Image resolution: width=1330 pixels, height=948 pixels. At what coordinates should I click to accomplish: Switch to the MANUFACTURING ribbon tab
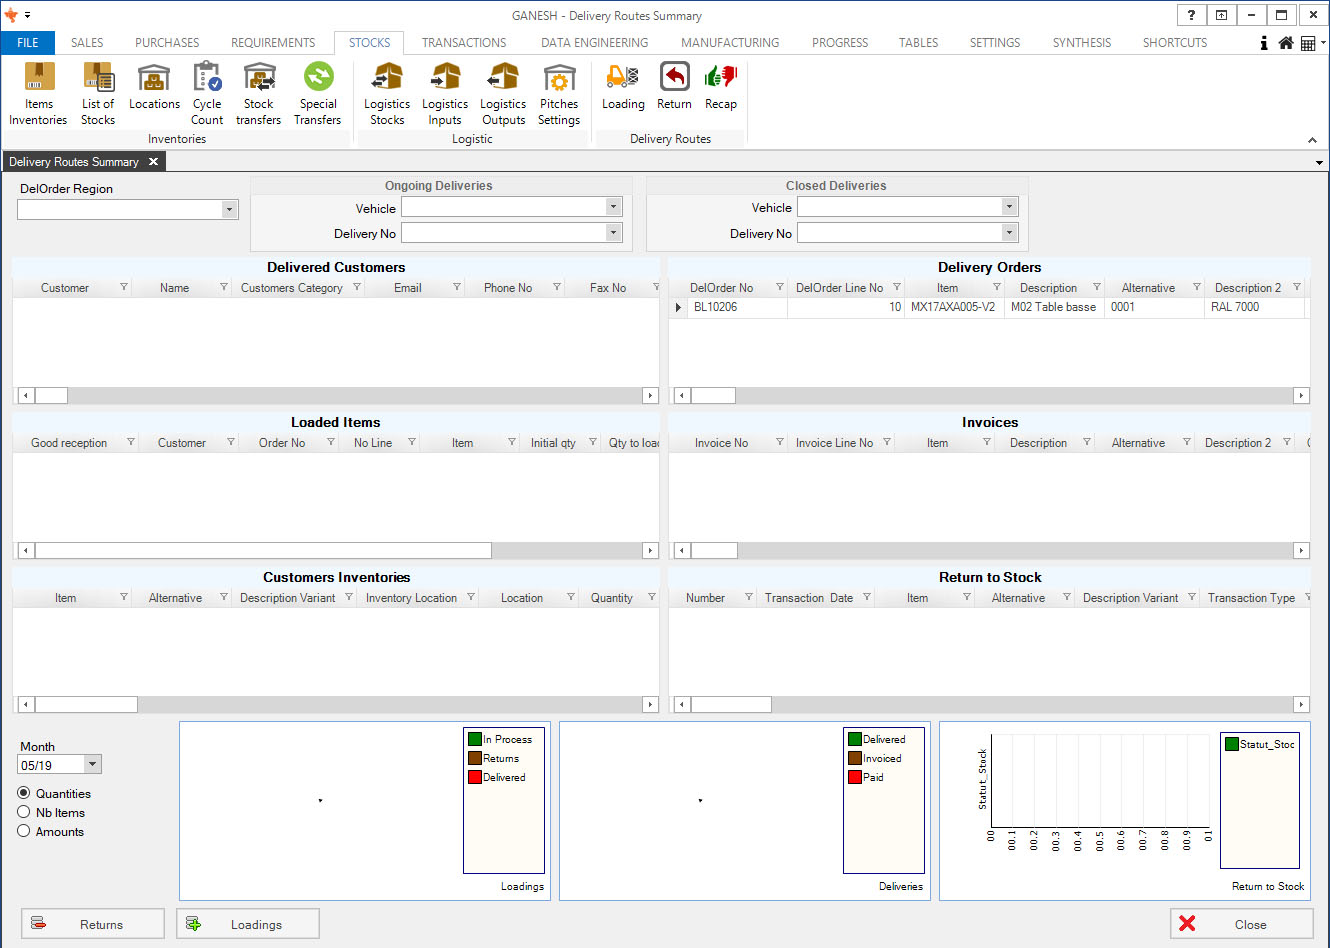click(x=729, y=43)
